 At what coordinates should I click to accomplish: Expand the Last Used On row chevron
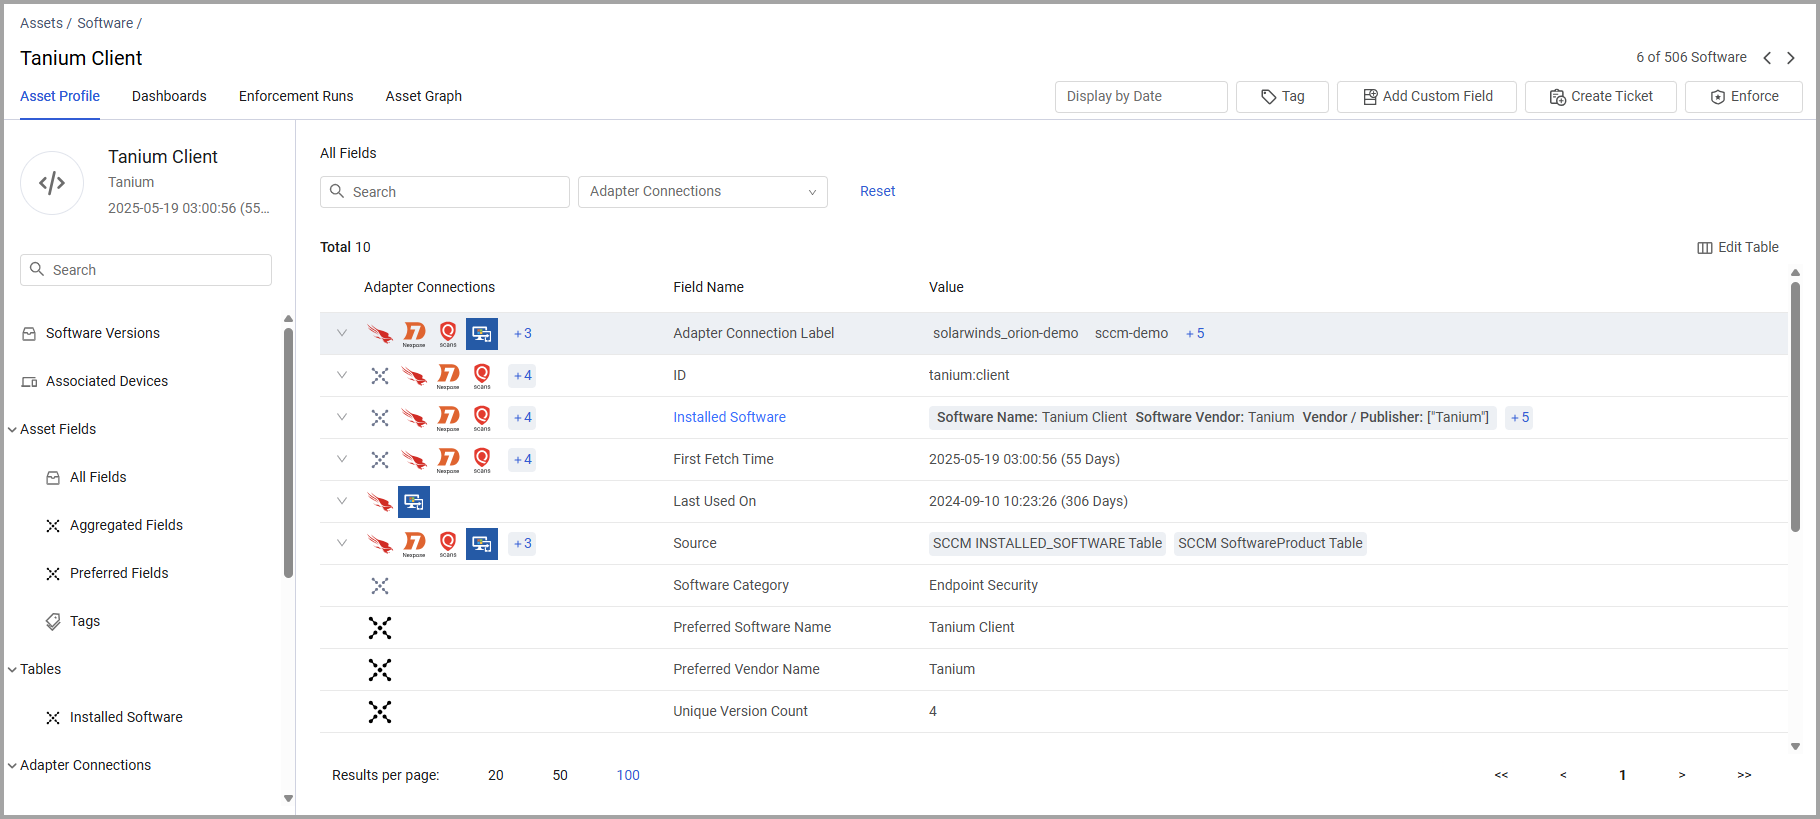click(342, 501)
